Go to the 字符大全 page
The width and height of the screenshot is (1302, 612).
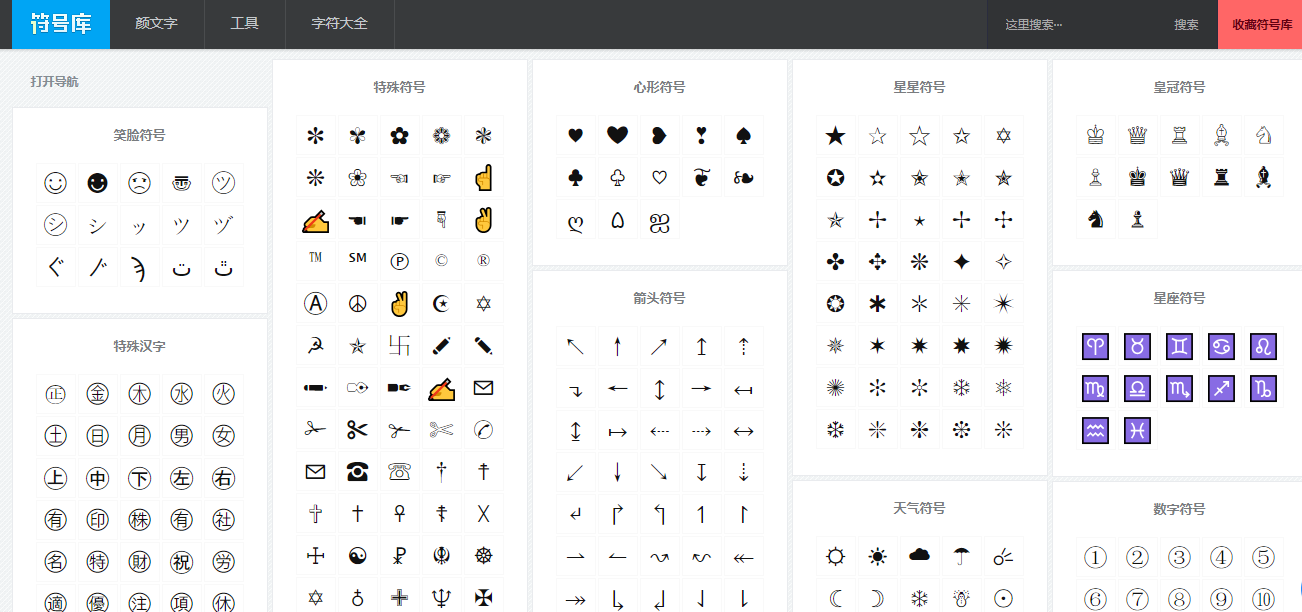pyautogui.click(x=339, y=24)
